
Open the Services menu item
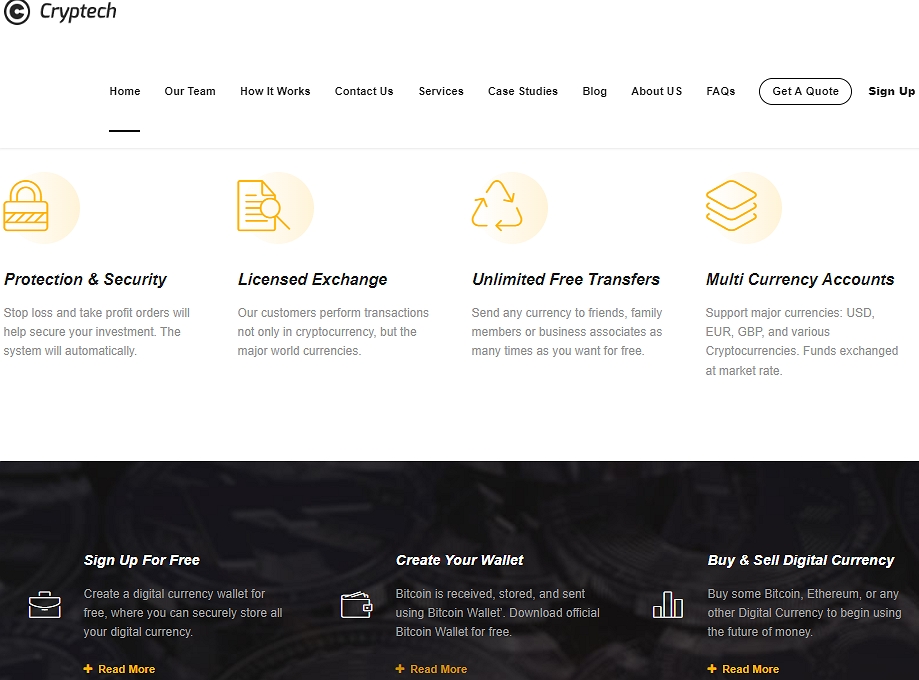(441, 91)
